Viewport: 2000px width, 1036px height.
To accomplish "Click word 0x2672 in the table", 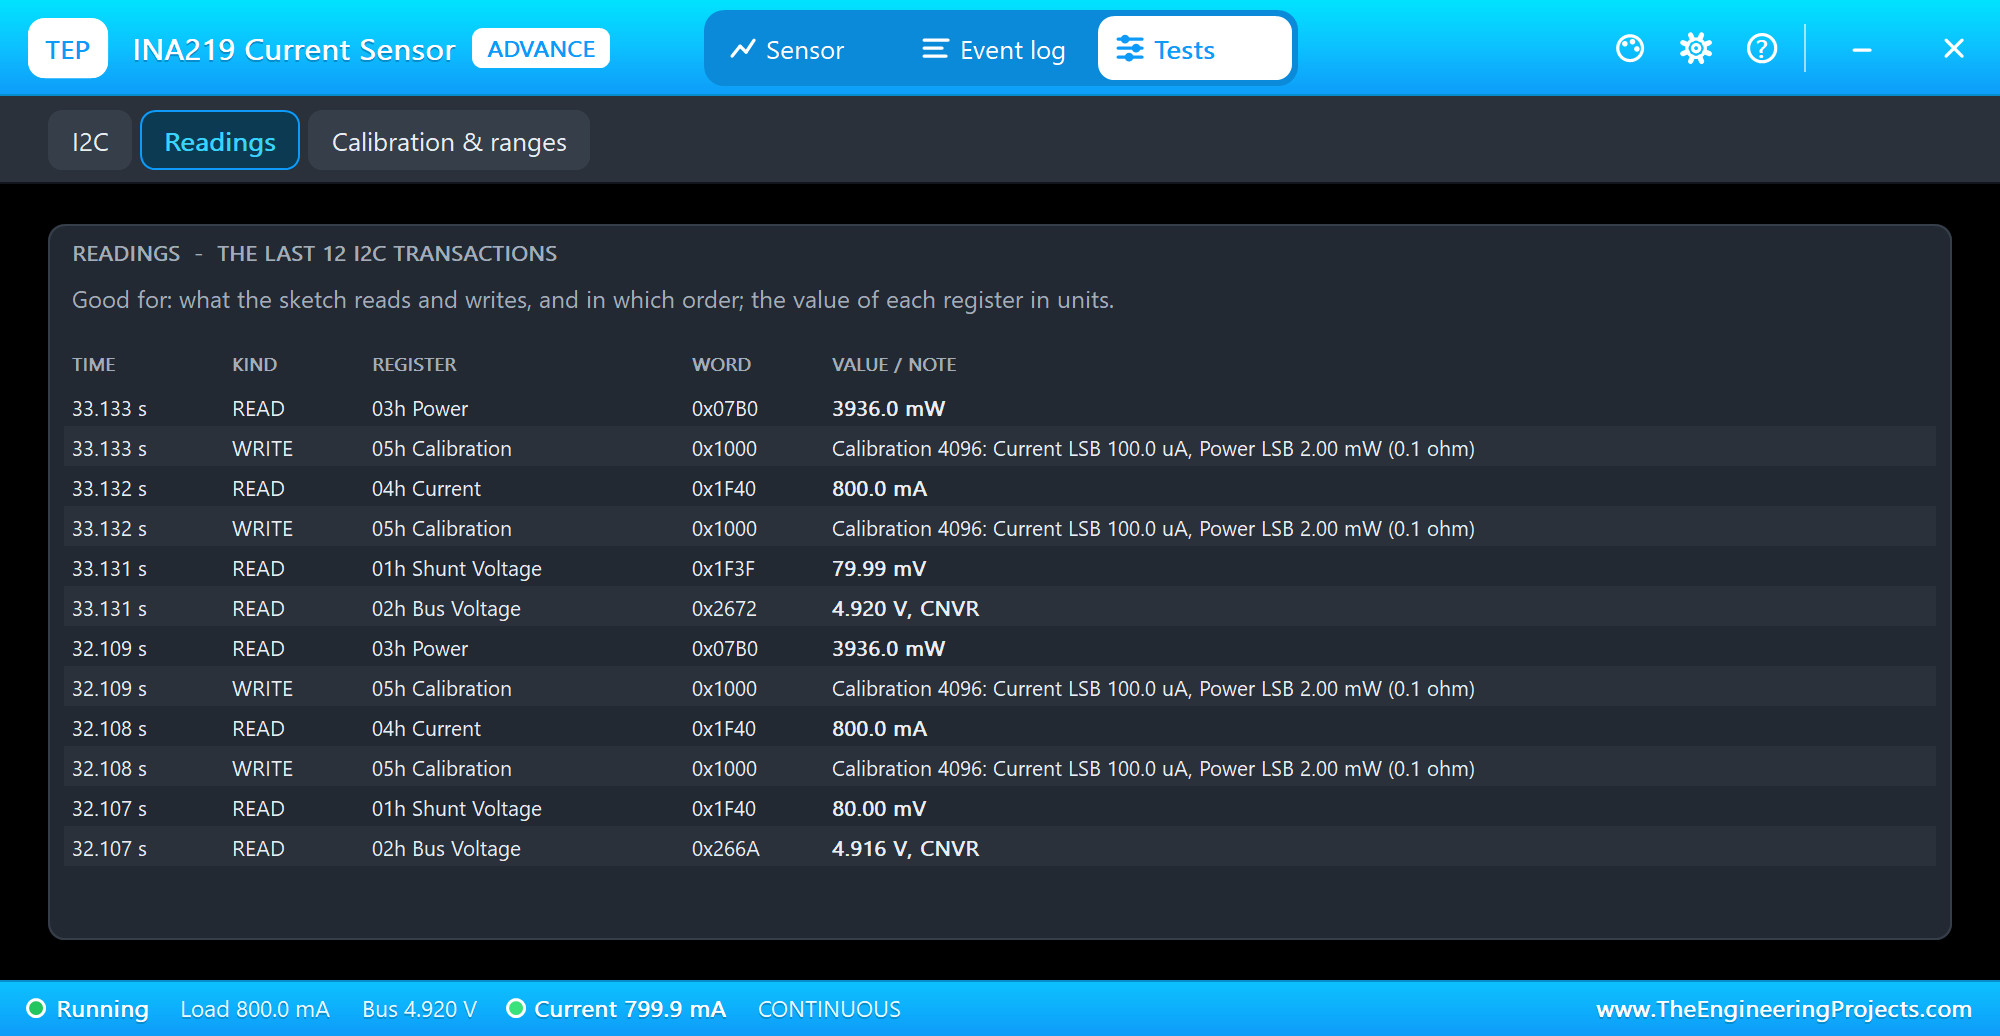I will coord(724,608).
